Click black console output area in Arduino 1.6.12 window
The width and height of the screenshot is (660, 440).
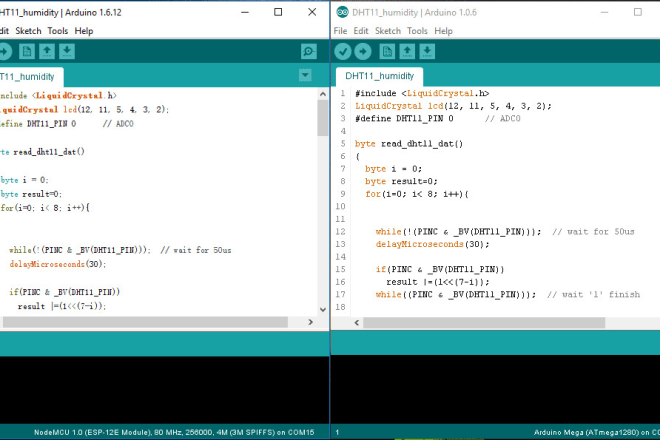pos(165,390)
